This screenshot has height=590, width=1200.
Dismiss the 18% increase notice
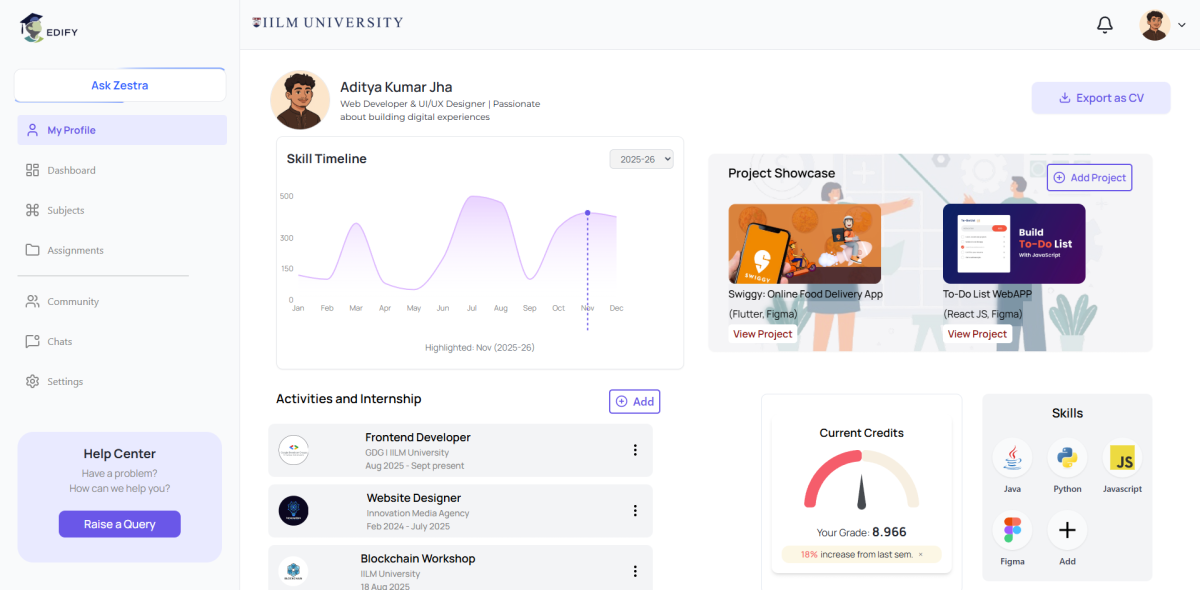pos(921,554)
